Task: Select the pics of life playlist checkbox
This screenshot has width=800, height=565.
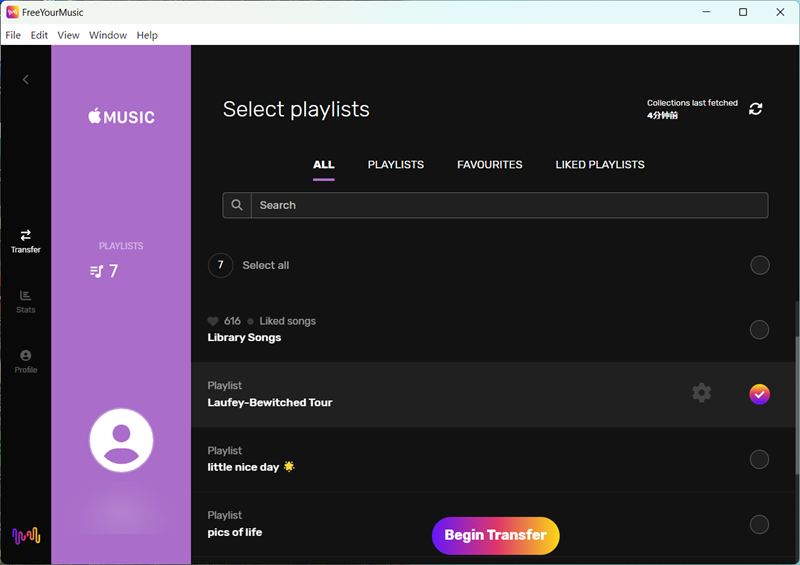Action: coord(759,524)
